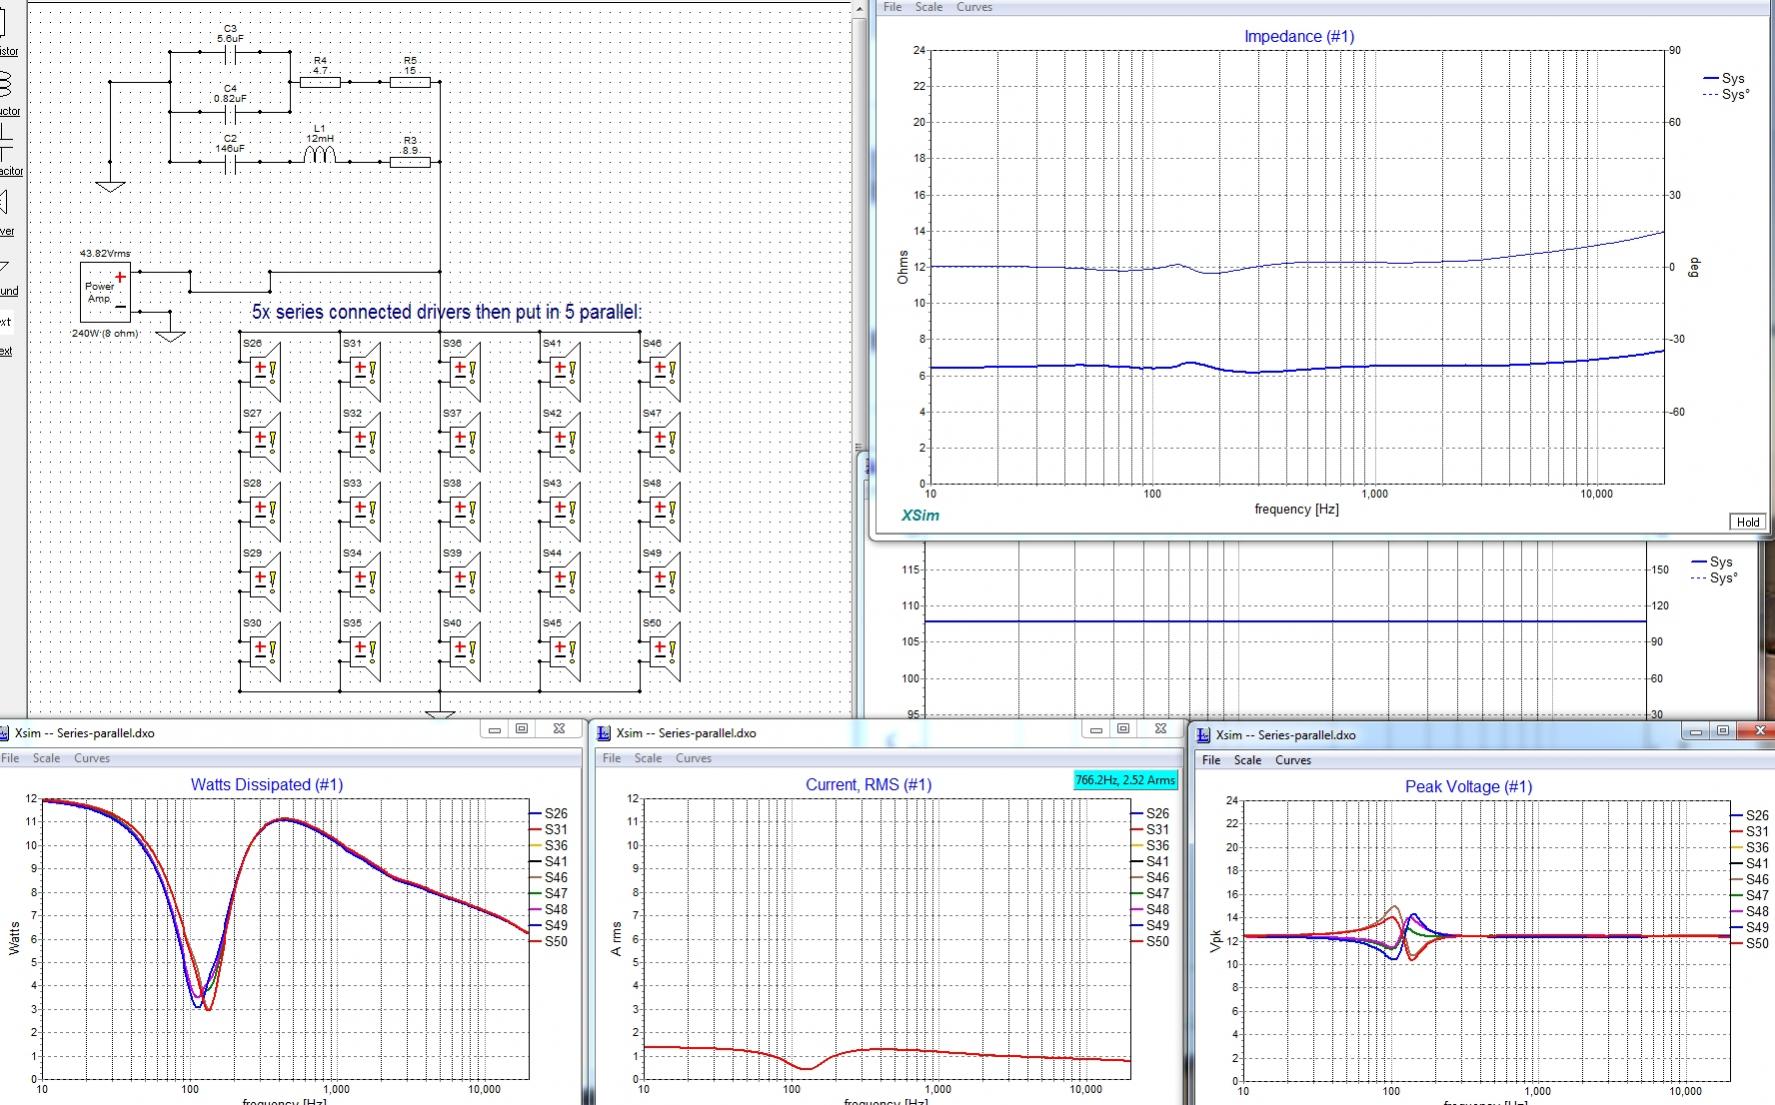
Task: Click S50 legend entry in Current RMS graph
Action: click(x=1150, y=941)
